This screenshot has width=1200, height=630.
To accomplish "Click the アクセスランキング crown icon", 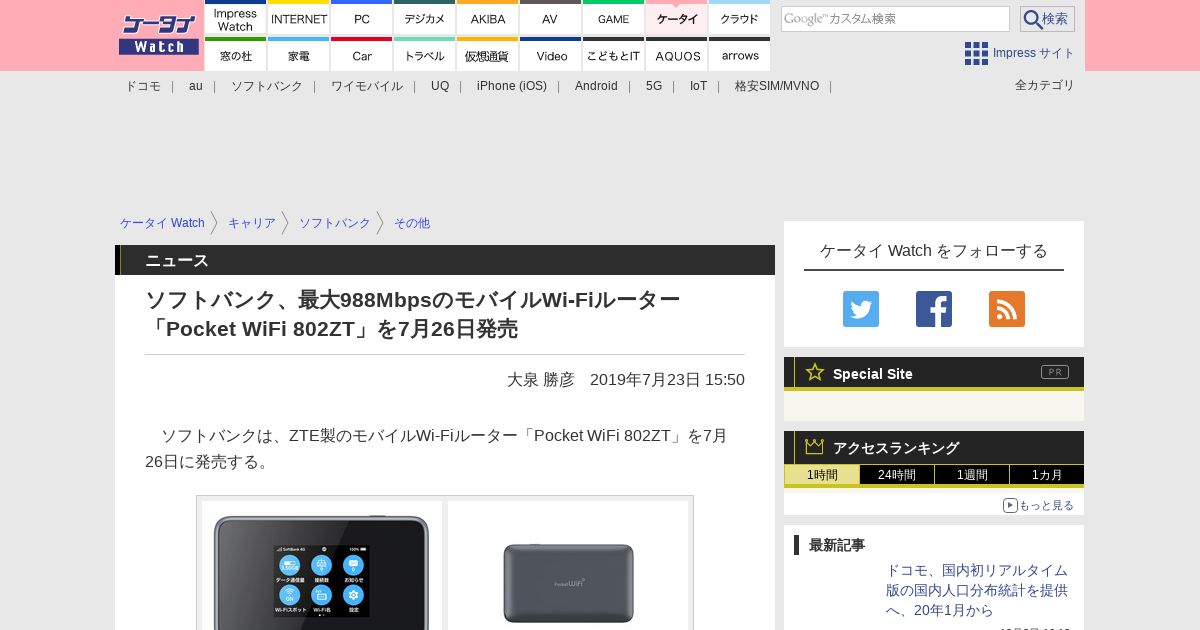I will tap(815, 447).
